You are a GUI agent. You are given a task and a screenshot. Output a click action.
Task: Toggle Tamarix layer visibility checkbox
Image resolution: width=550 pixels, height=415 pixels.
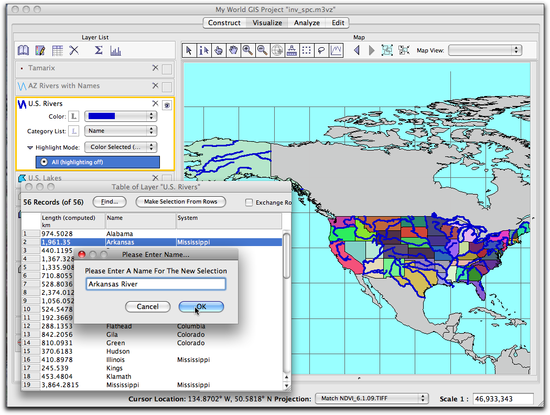pyautogui.click(x=167, y=69)
